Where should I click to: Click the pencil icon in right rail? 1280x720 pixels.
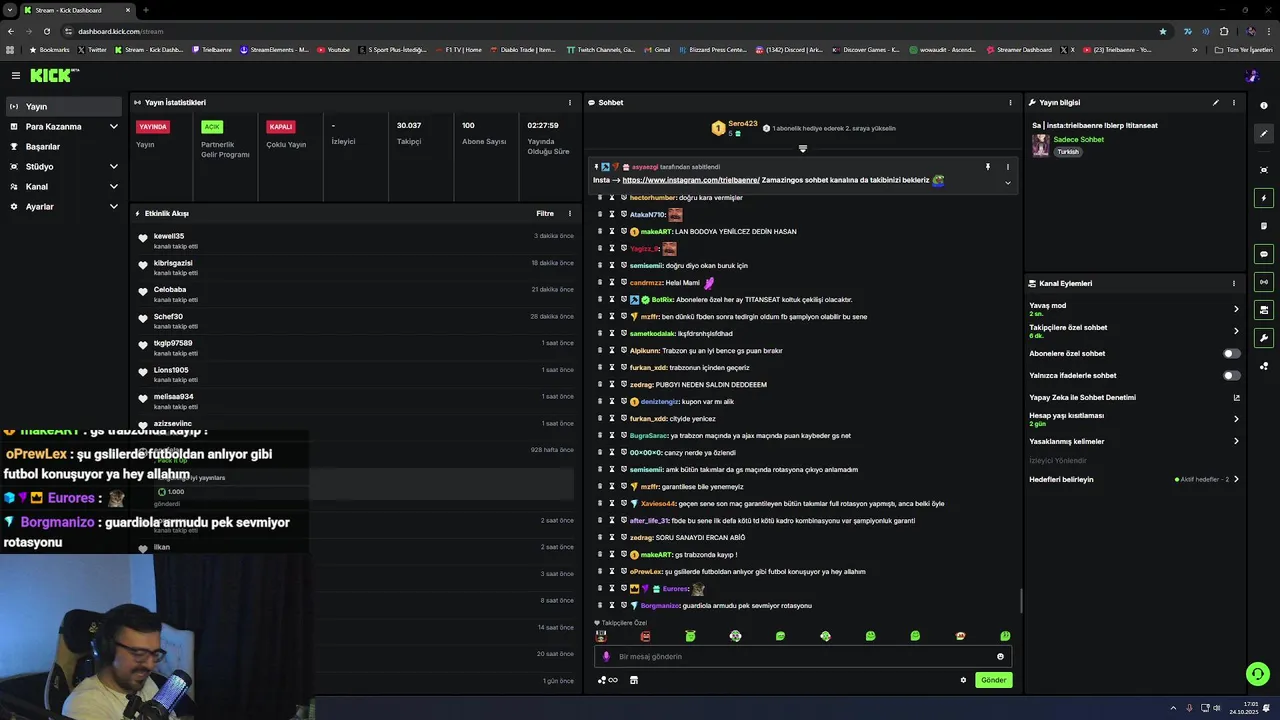point(1264,133)
